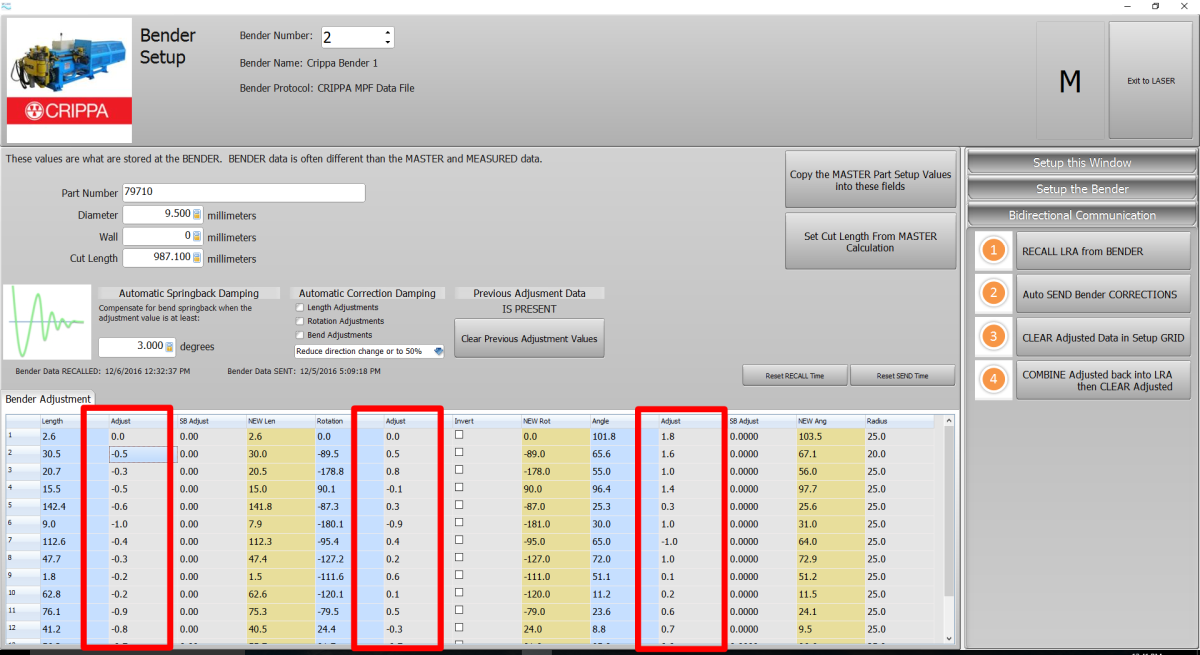Enable Rotation Adjustments checkbox
This screenshot has width=1200, height=655.
300,321
